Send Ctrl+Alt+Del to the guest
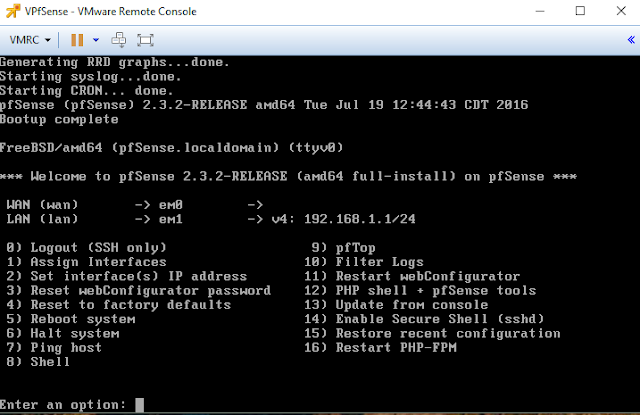This screenshot has width=640, height=415. tap(119, 40)
